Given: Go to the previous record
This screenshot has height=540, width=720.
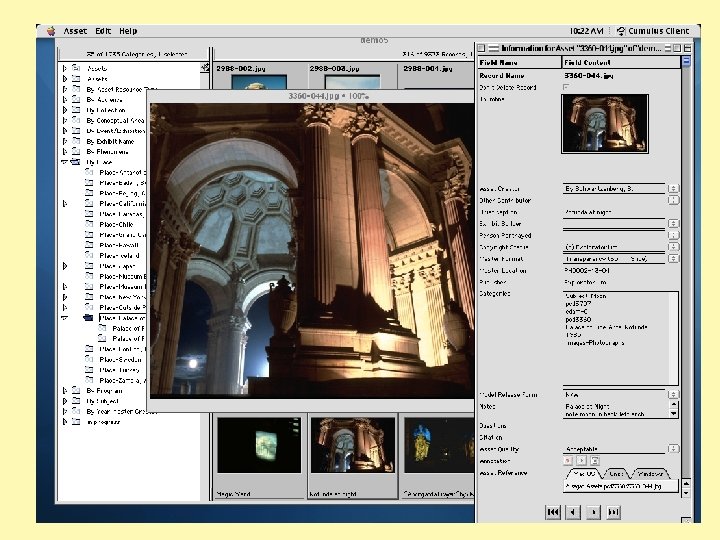Looking at the screenshot, I should pyautogui.click(x=572, y=511).
